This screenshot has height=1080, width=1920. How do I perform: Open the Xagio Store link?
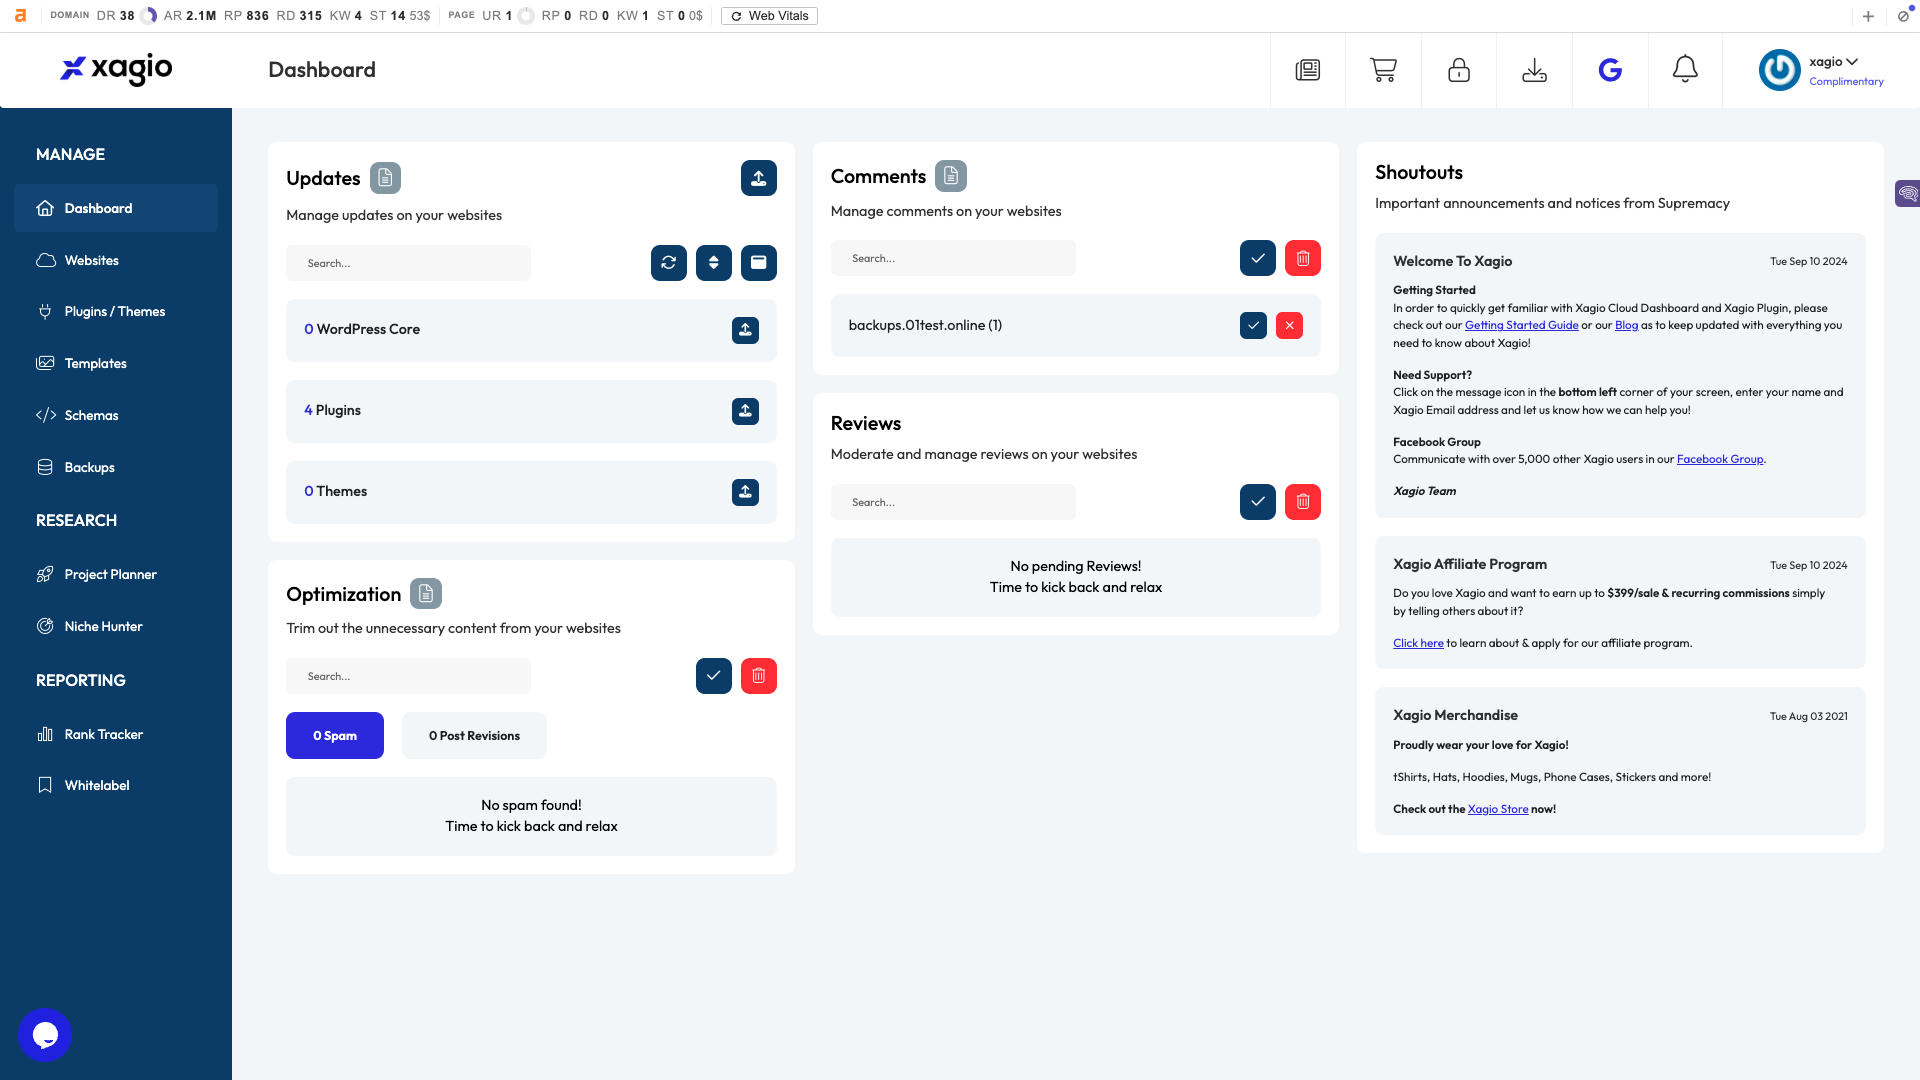coord(1497,809)
